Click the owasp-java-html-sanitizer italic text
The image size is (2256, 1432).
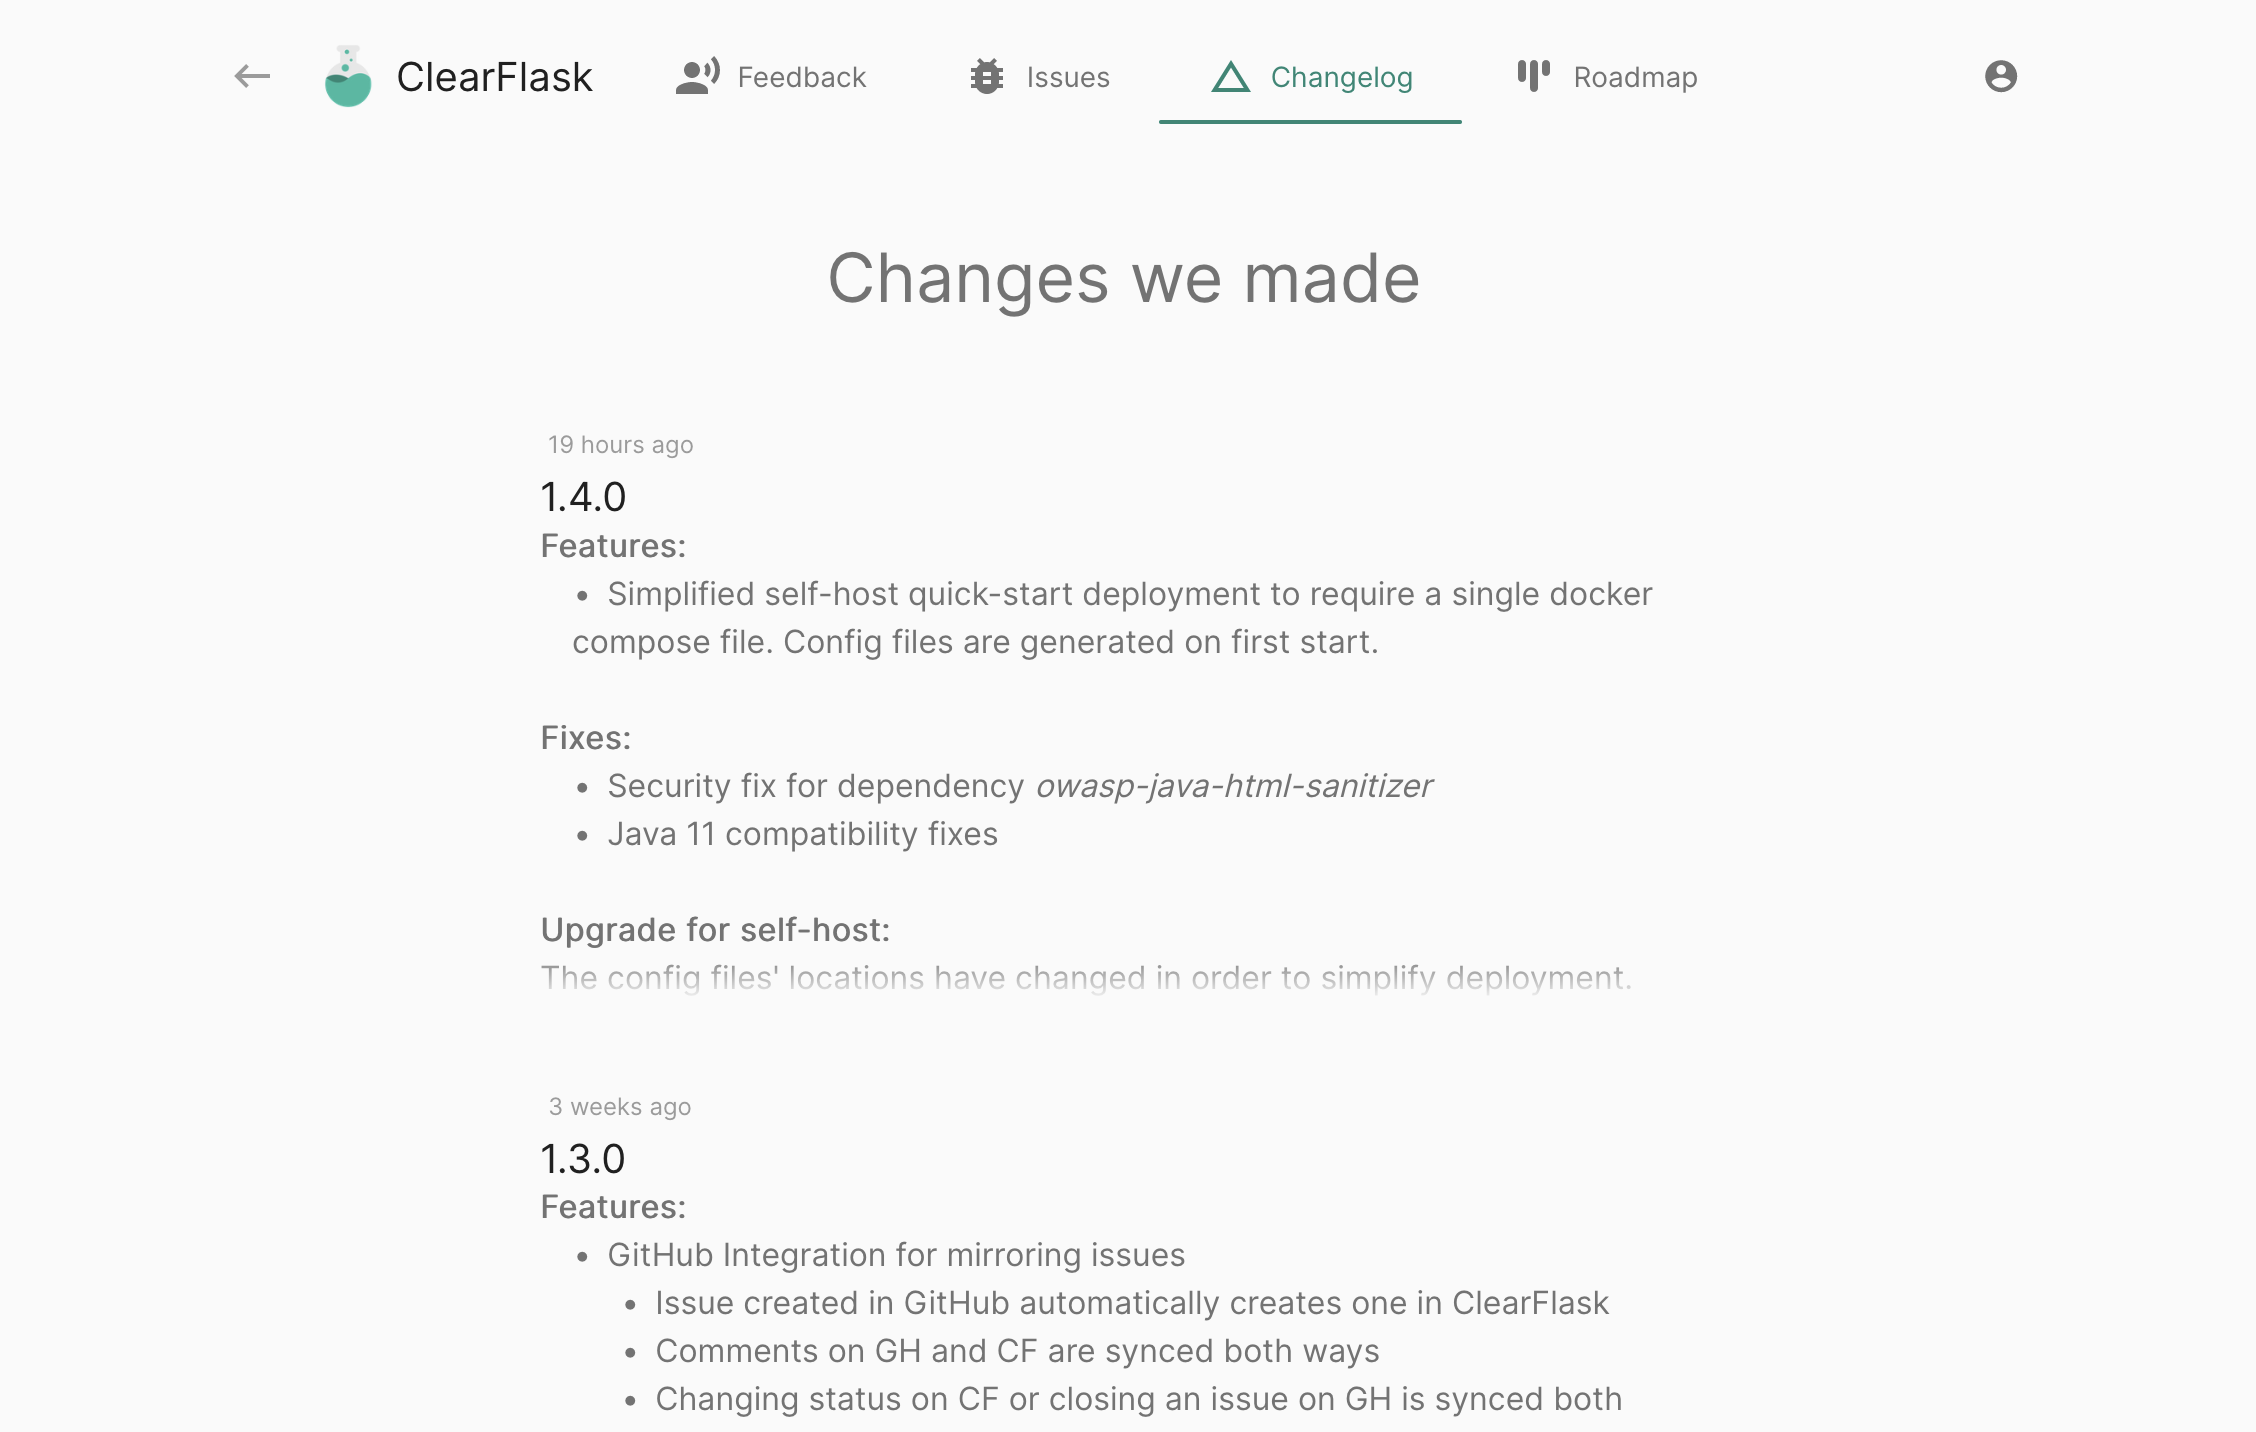coord(1234,786)
